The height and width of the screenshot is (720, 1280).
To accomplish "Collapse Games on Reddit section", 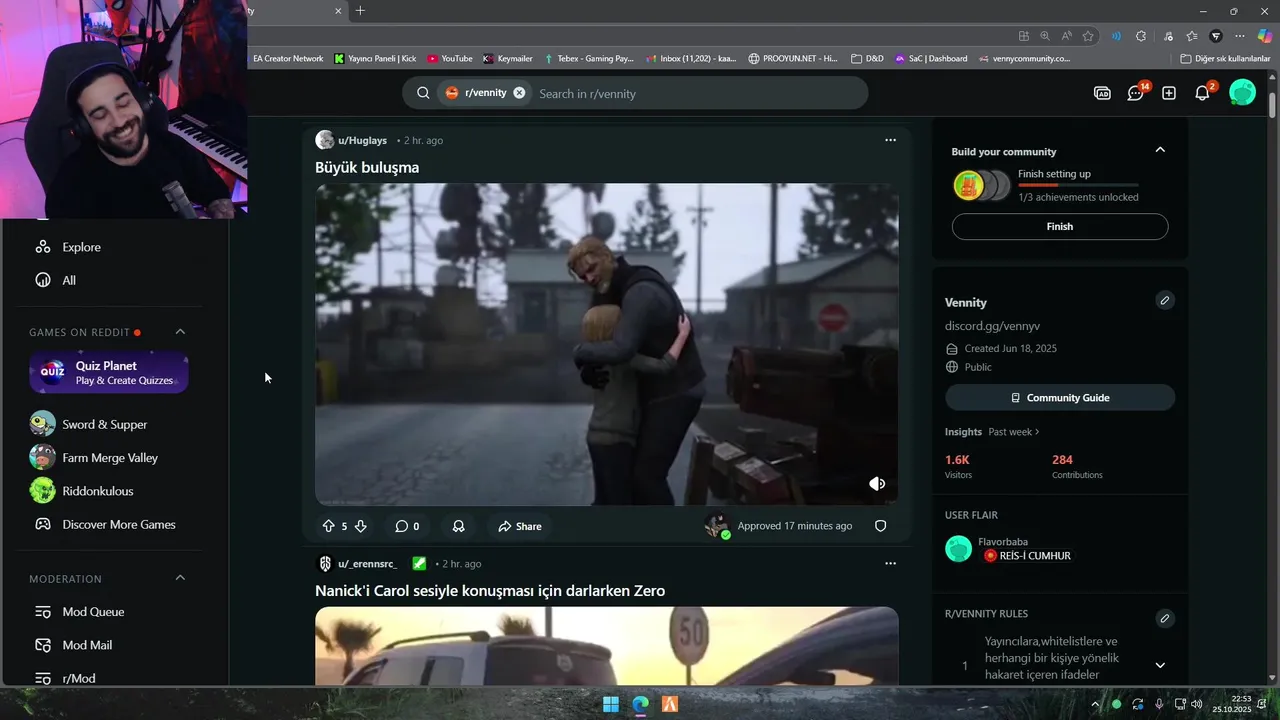I will [x=181, y=332].
